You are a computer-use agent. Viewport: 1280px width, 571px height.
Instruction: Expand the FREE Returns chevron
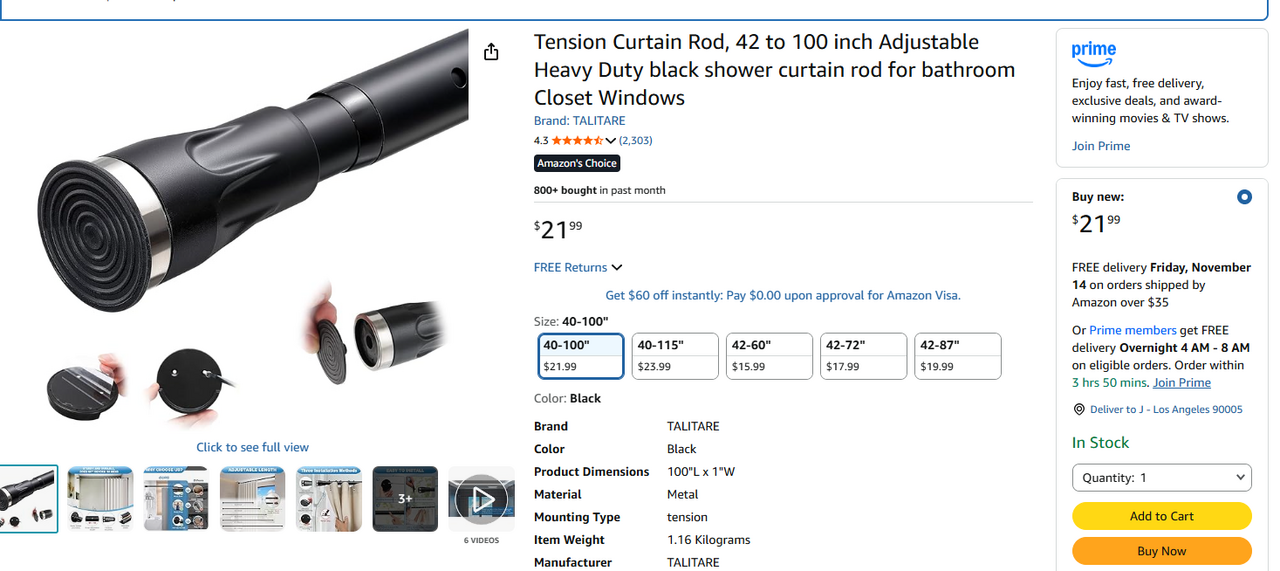tap(617, 268)
